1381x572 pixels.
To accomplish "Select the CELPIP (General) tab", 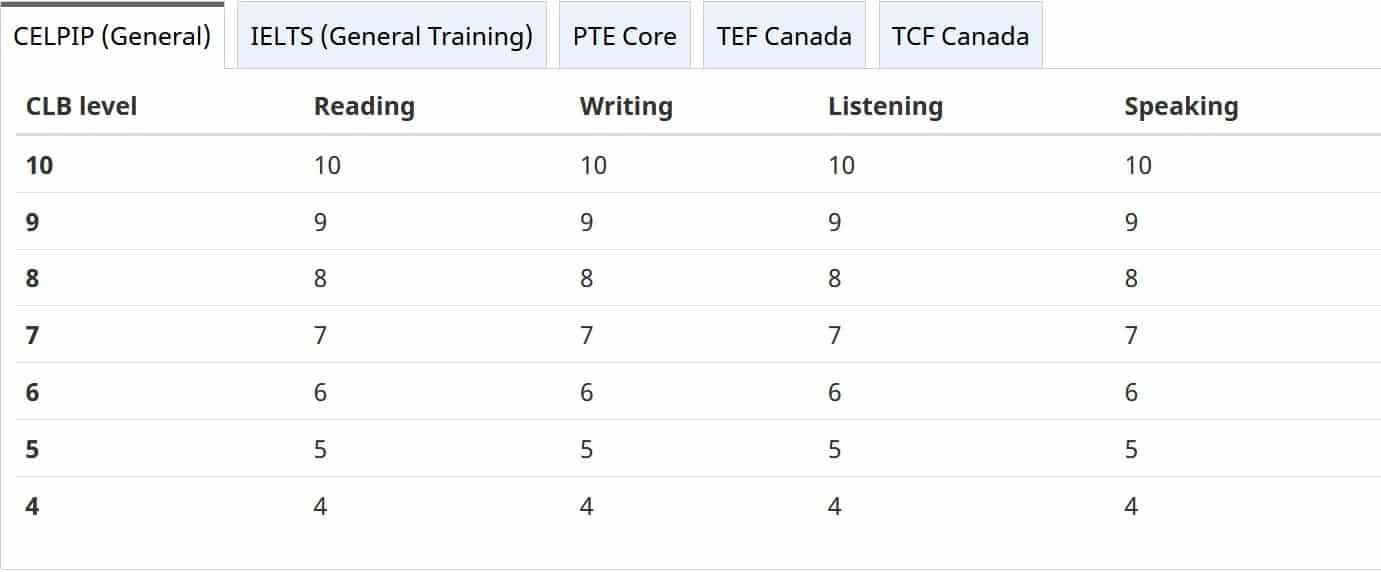I will tap(112, 36).
